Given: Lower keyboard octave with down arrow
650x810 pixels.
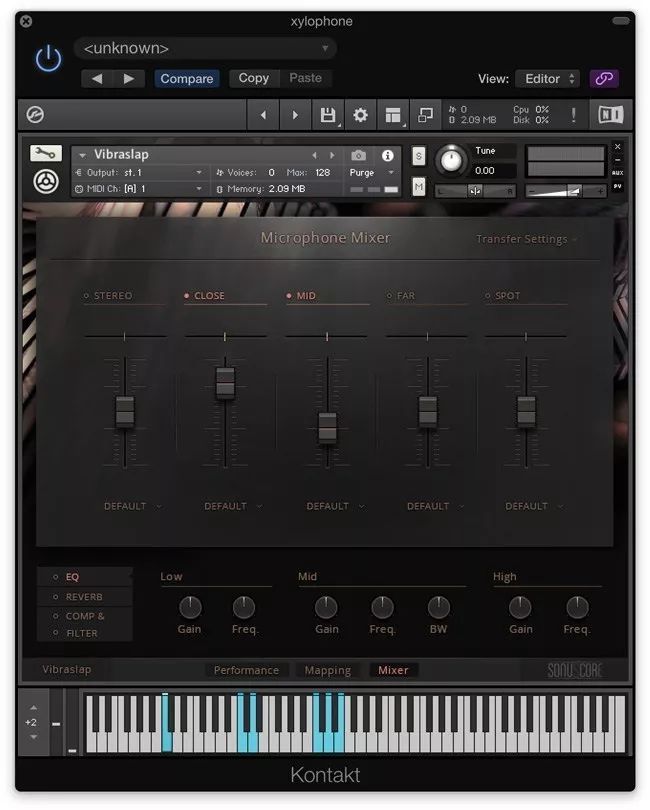Looking at the screenshot, I should coord(33,737).
